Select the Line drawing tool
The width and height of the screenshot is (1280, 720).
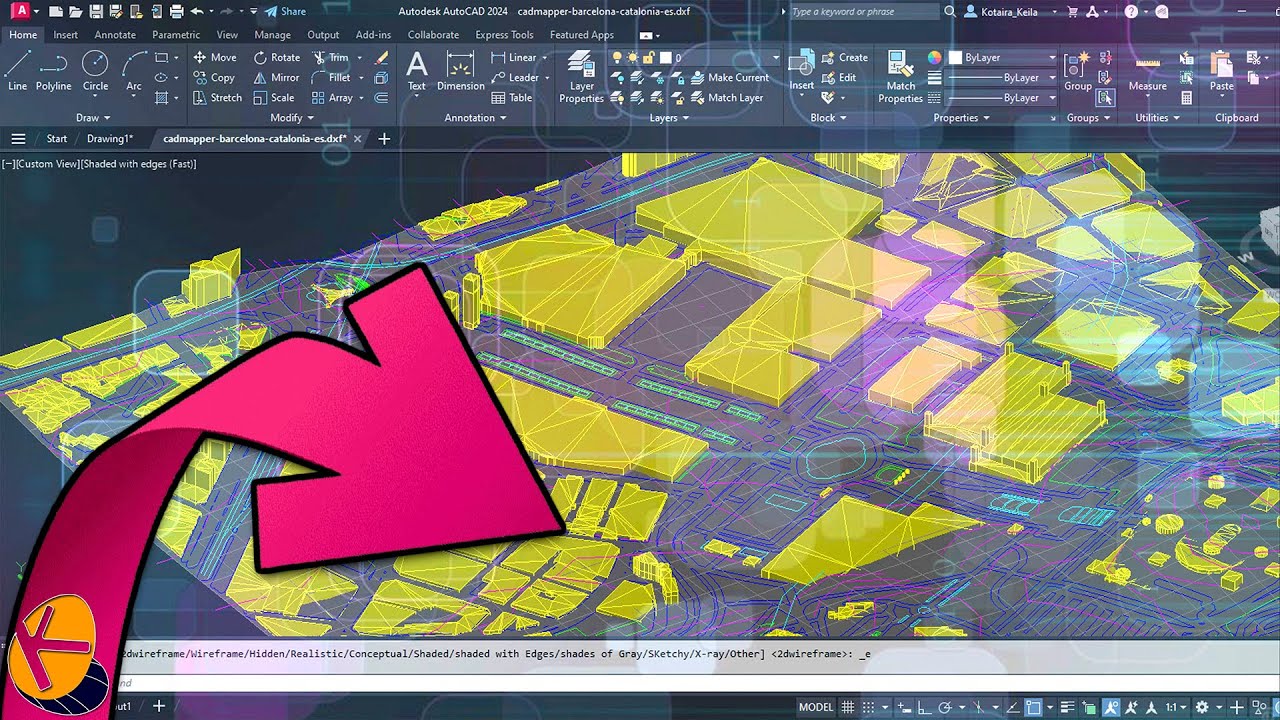point(17,72)
